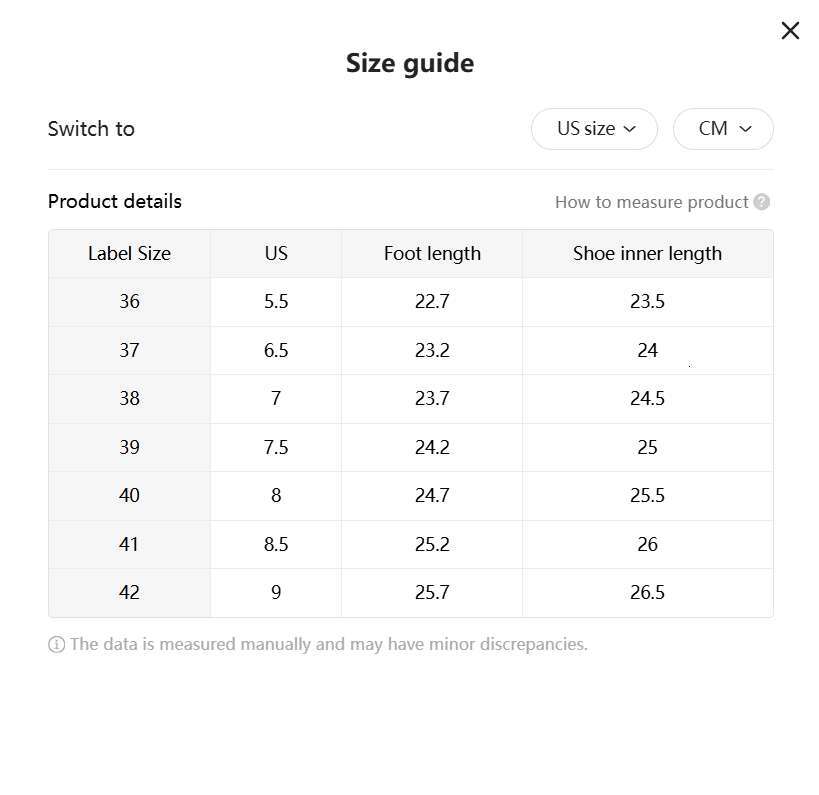Open the US size dropdown
Image resolution: width=819 pixels, height=795 pixels.
594,129
